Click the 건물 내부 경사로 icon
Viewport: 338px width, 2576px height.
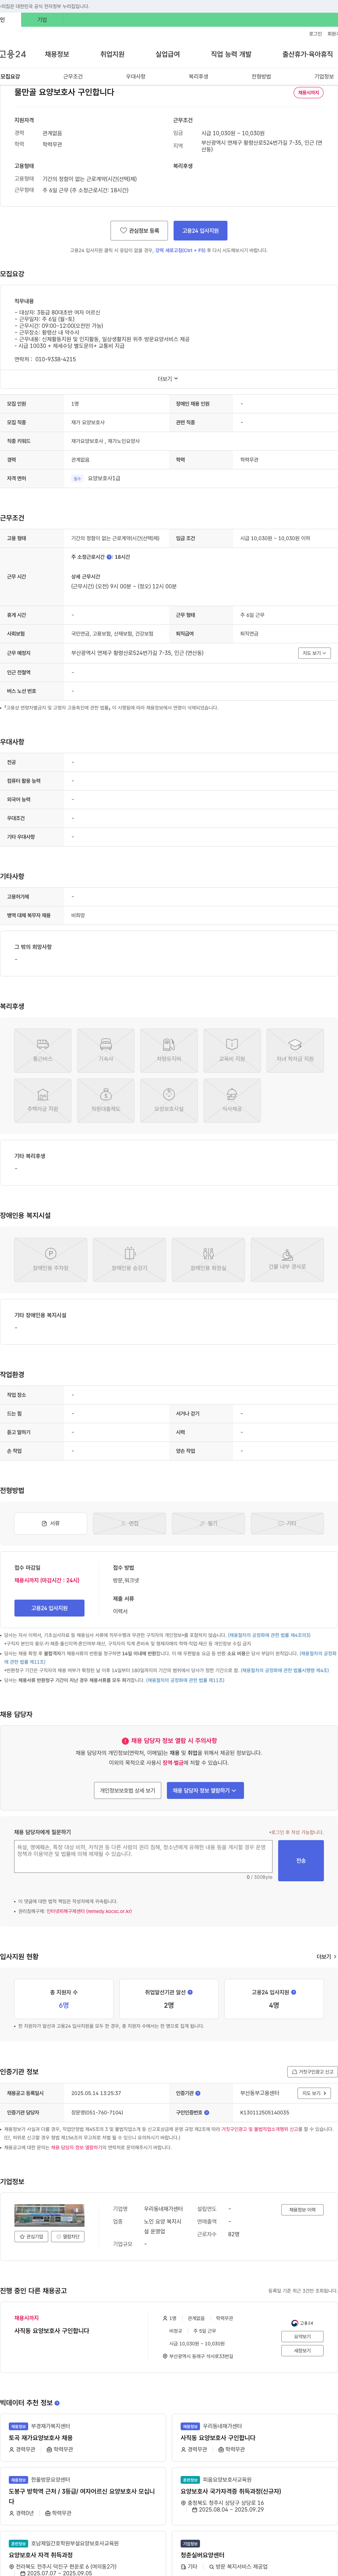coord(287,1259)
